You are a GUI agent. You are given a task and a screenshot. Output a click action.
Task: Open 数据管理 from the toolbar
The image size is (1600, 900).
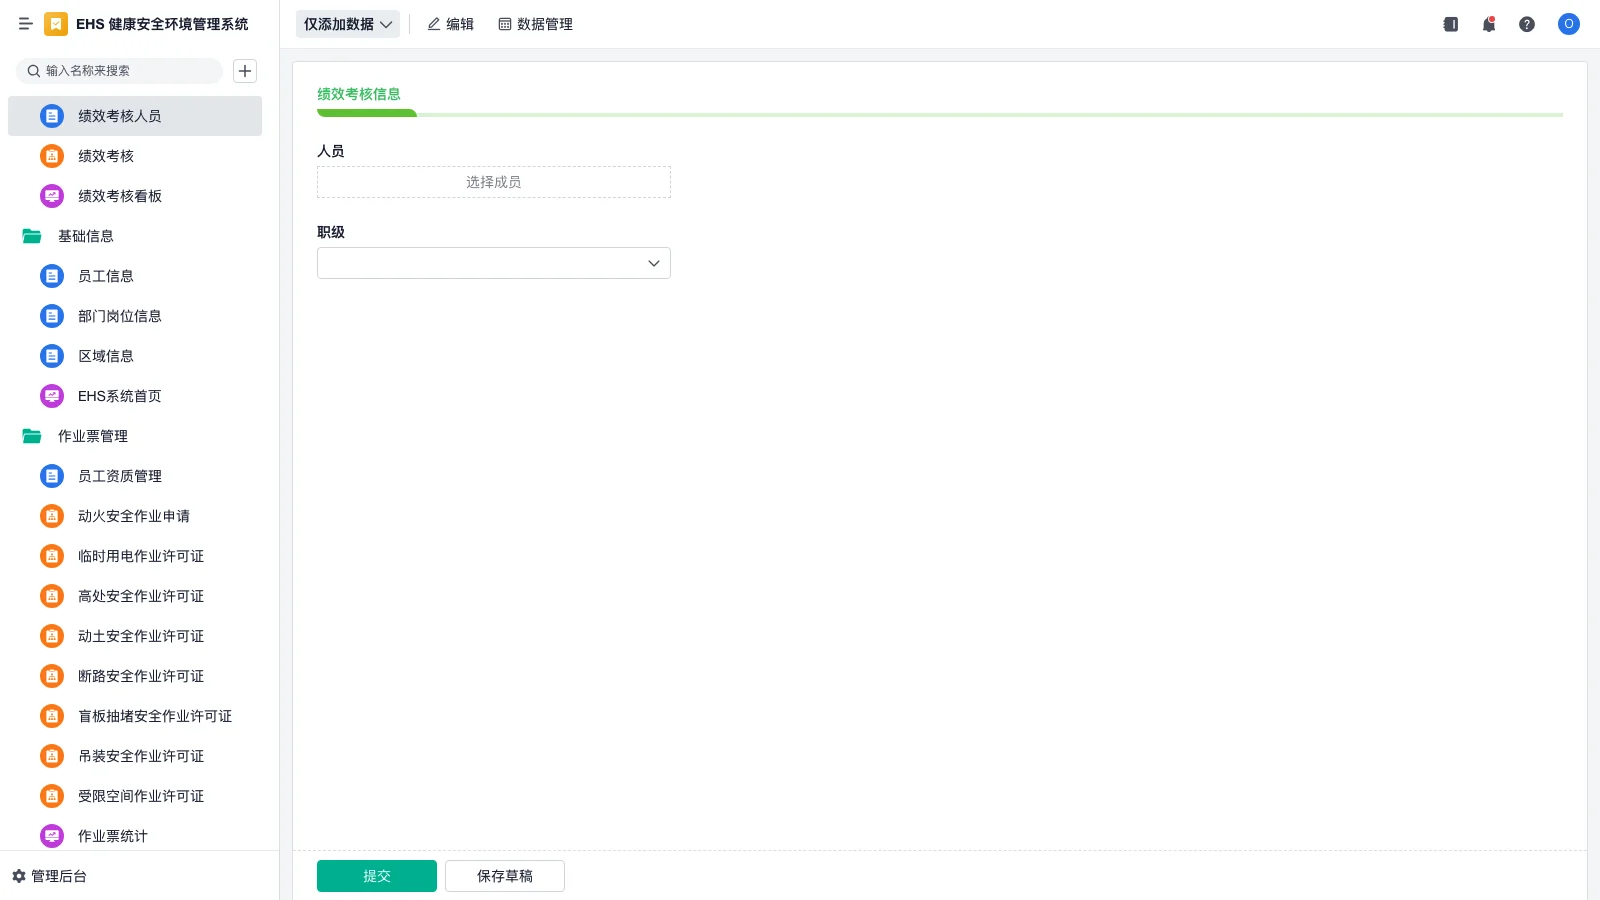[x=535, y=24]
